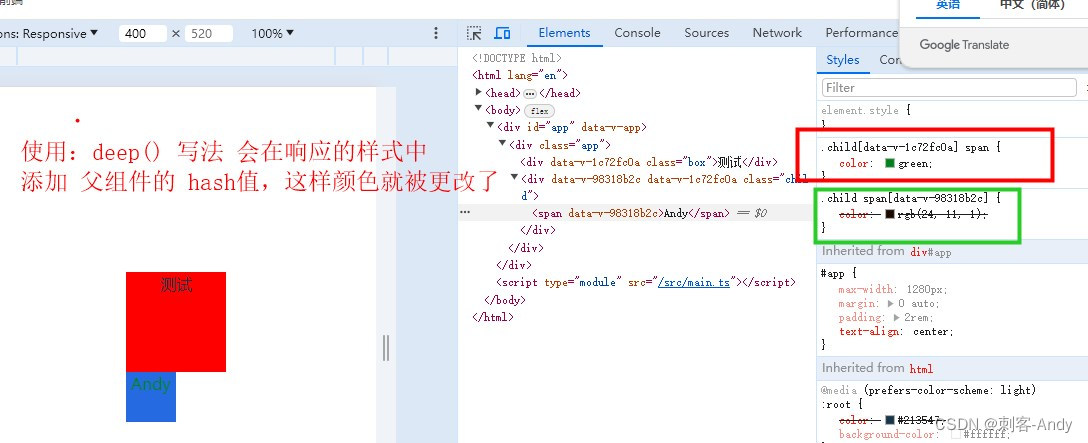This screenshot has width=1088, height=443.
Task: Click the .child span[data-v-98318b2c] selector
Action: point(908,199)
